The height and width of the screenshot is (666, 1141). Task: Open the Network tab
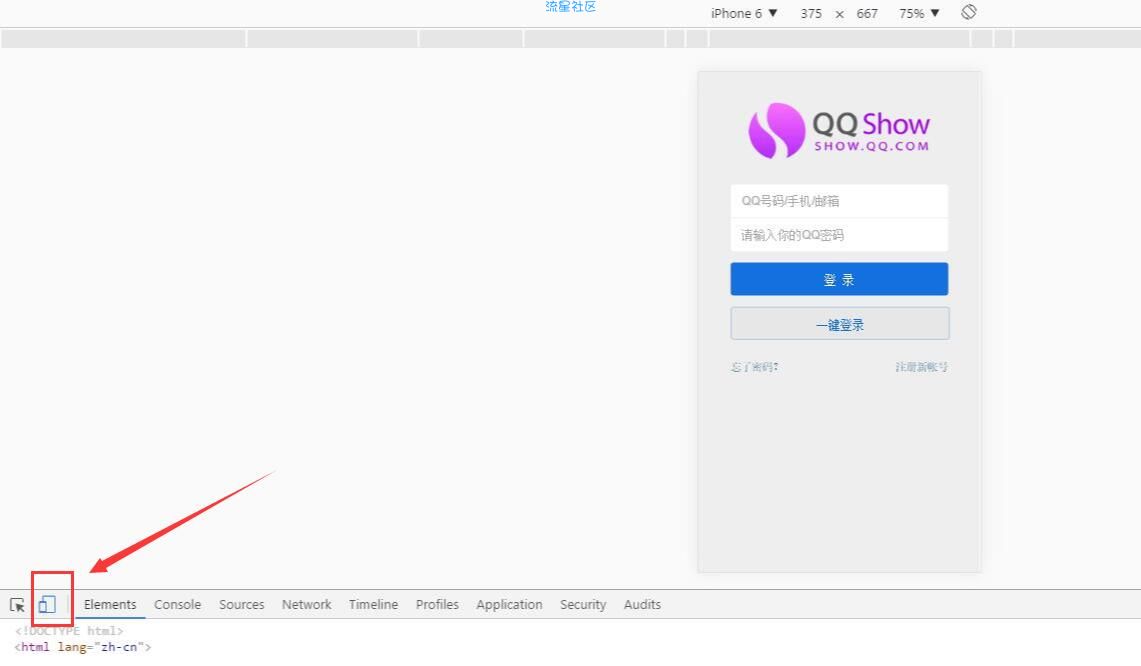[x=306, y=604]
